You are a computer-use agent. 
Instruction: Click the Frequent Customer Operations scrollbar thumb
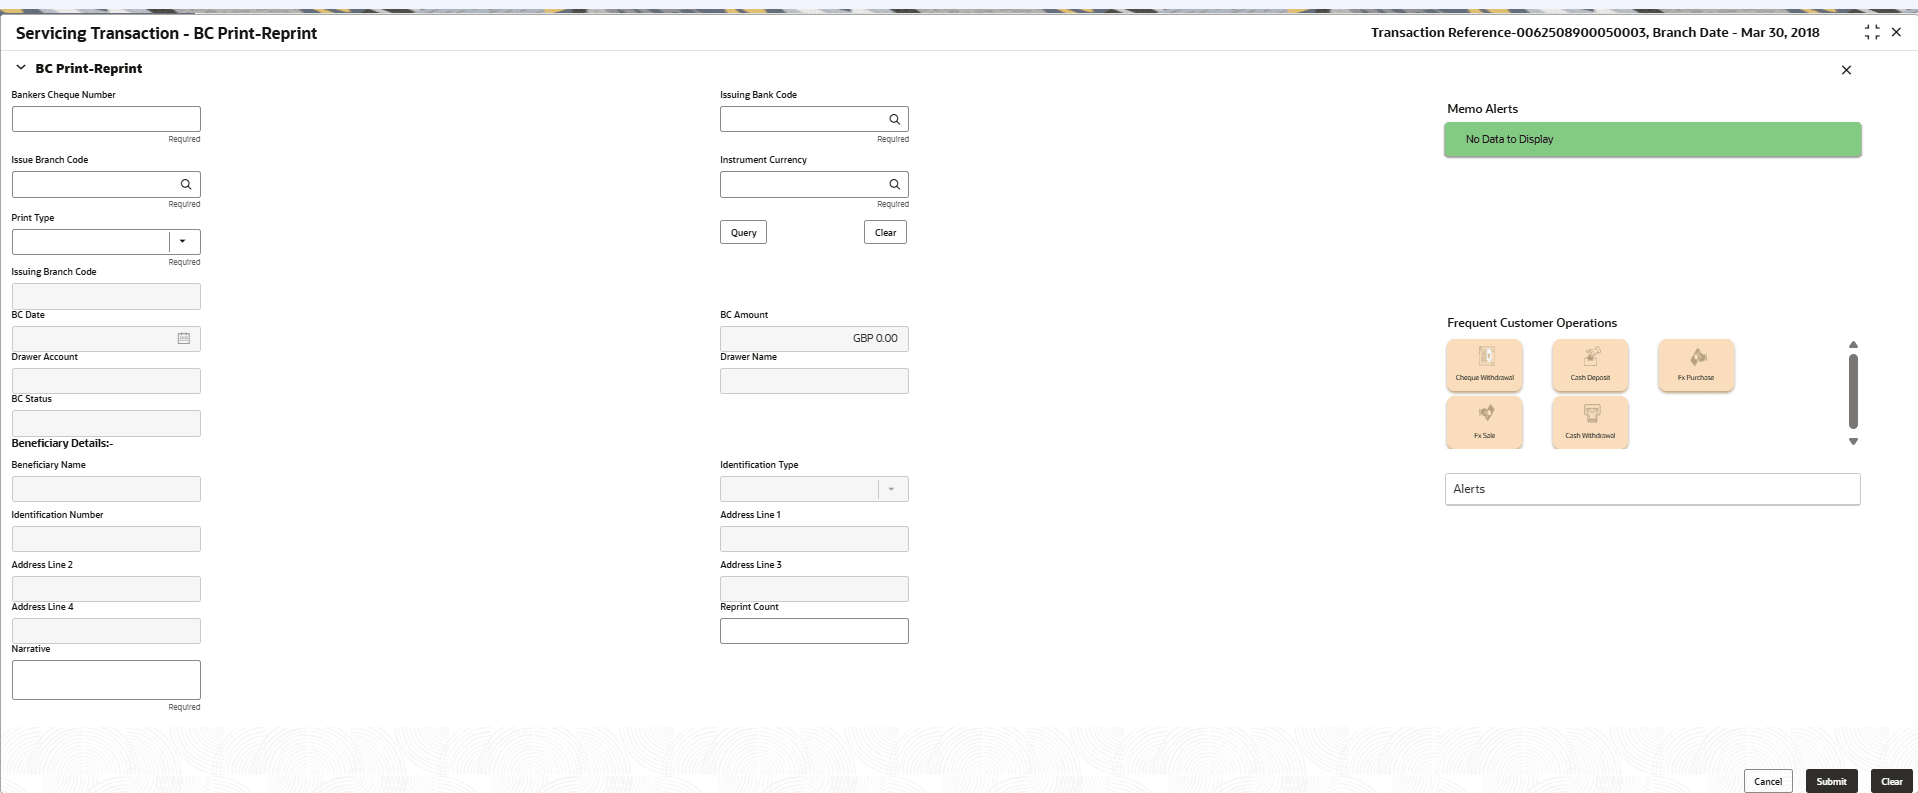coord(1853,391)
